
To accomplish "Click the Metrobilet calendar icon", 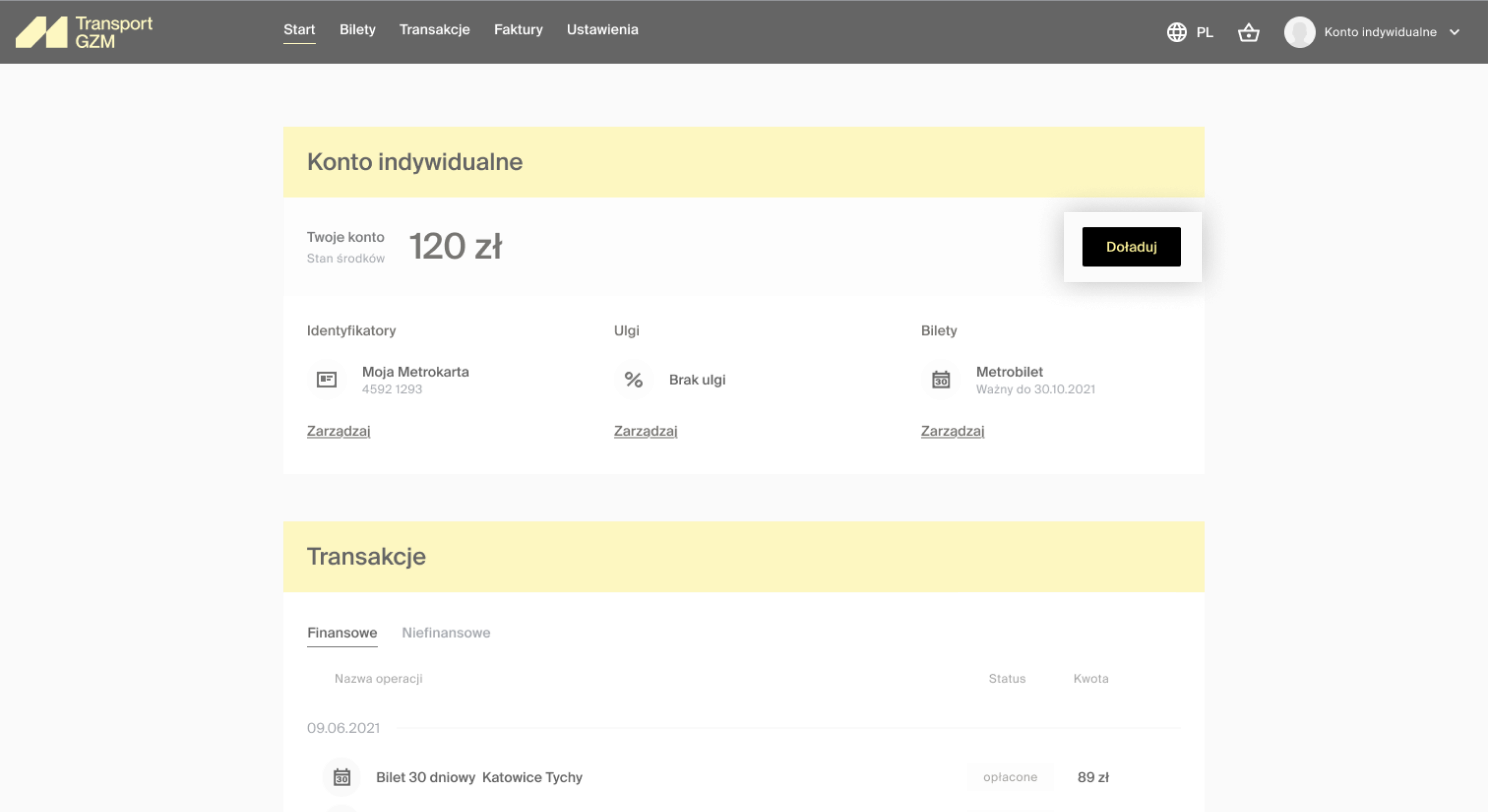I will click(940, 380).
